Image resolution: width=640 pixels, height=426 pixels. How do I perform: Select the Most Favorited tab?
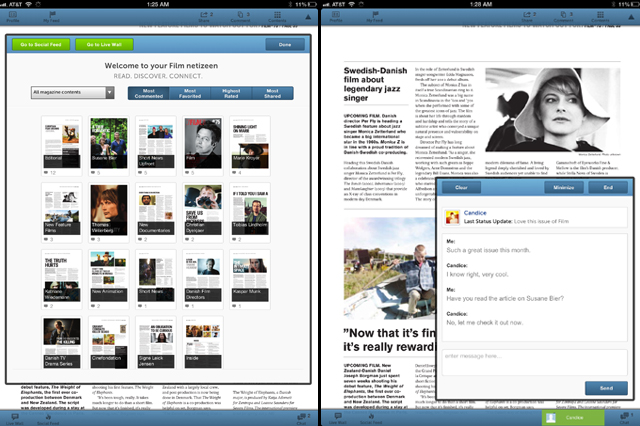(x=190, y=93)
